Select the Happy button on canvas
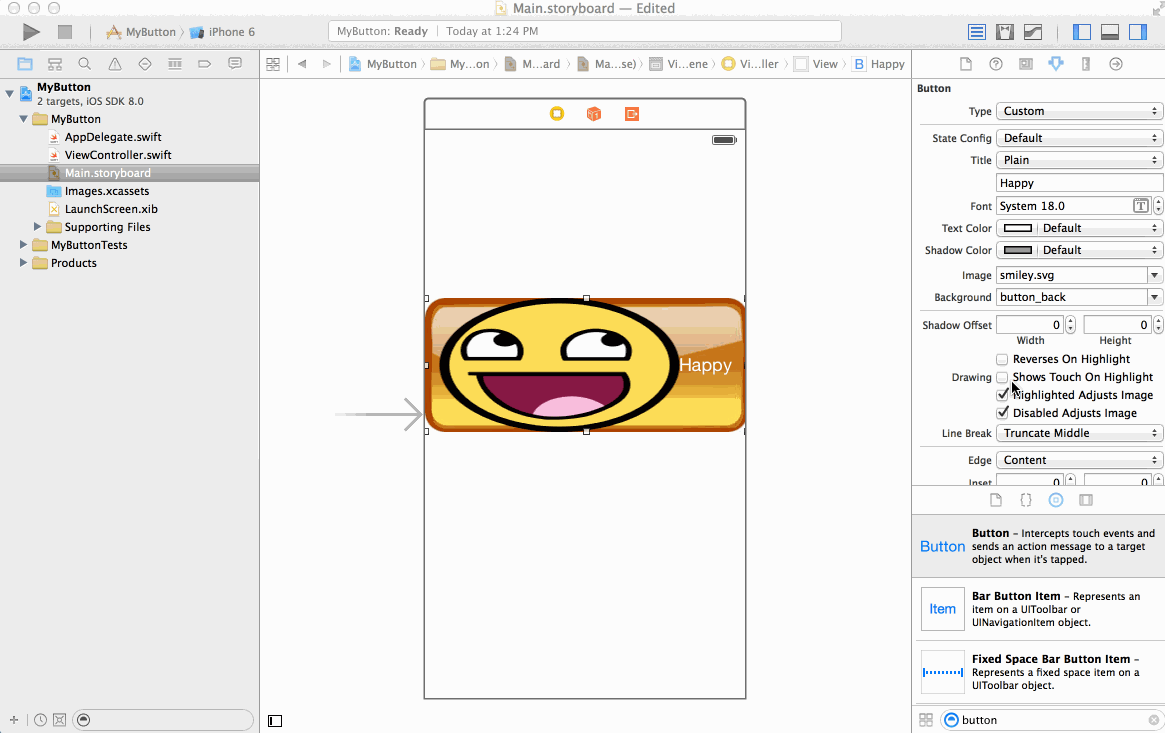Viewport: 1165px width, 733px height. coord(585,365)
